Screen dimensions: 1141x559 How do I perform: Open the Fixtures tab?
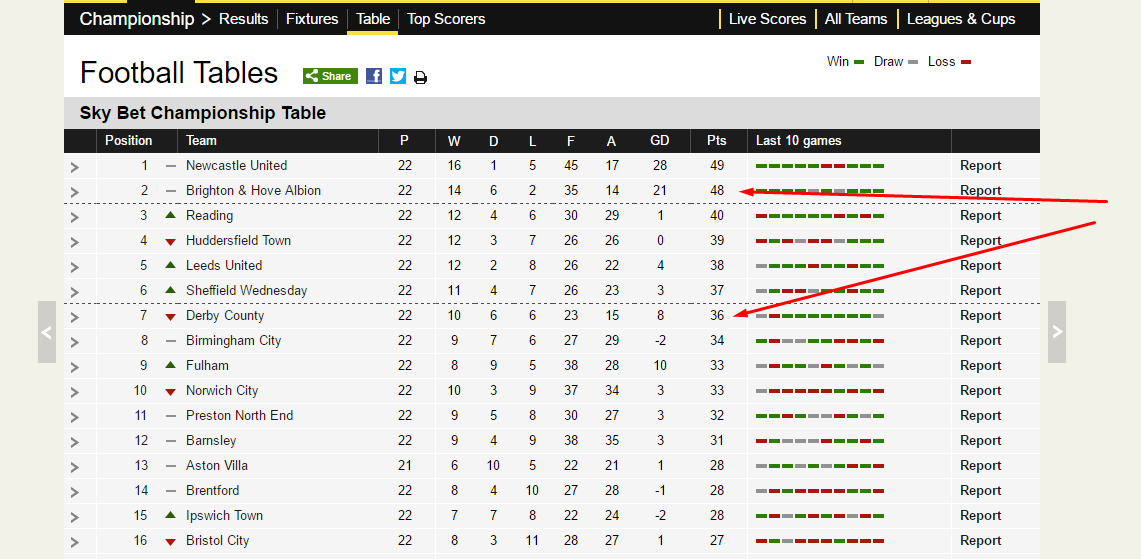312,19
